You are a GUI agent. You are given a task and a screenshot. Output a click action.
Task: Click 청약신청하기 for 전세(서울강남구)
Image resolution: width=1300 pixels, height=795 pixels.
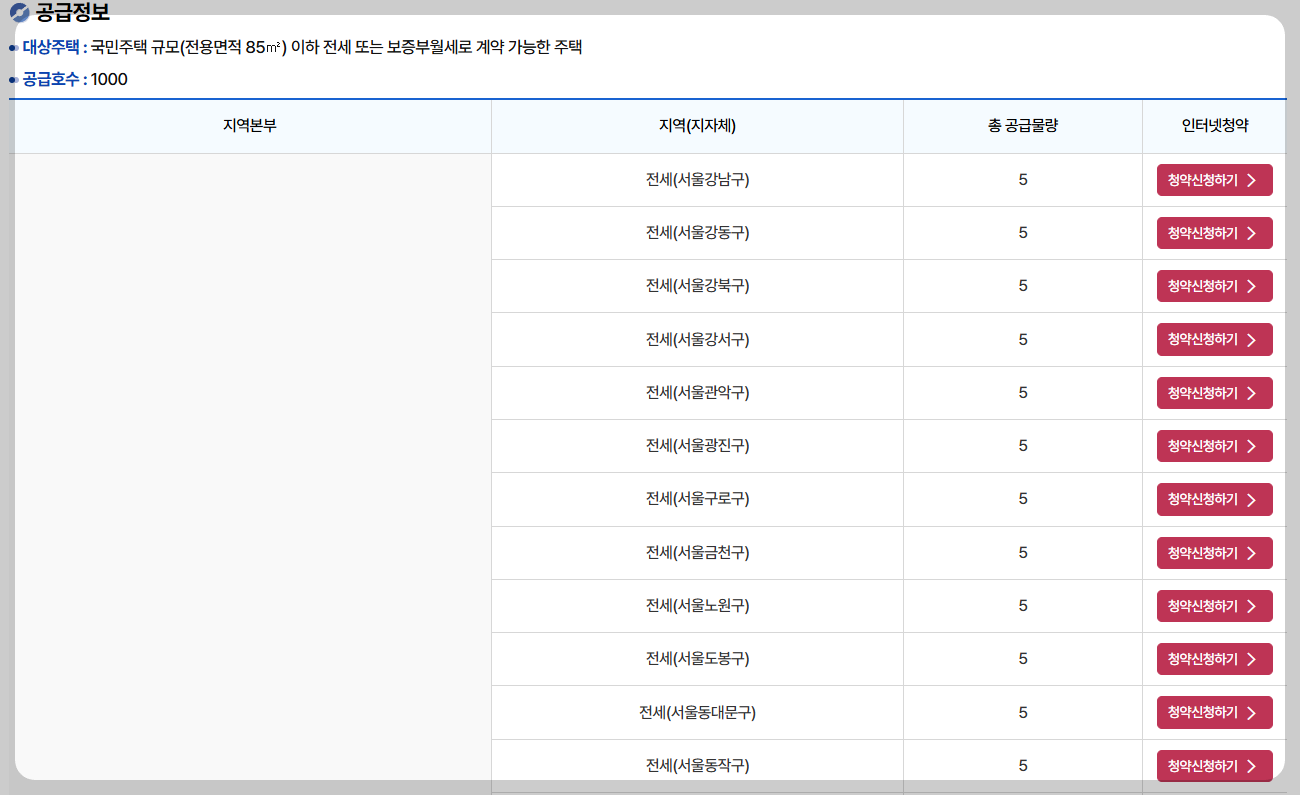coord(1214,179)
